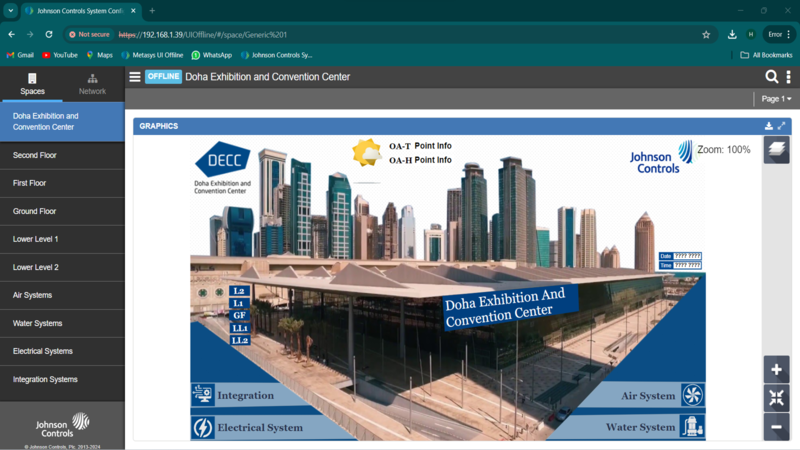Open the WhatsApp bookmark
Screen dimensions: 800x450
click(211, 55)
